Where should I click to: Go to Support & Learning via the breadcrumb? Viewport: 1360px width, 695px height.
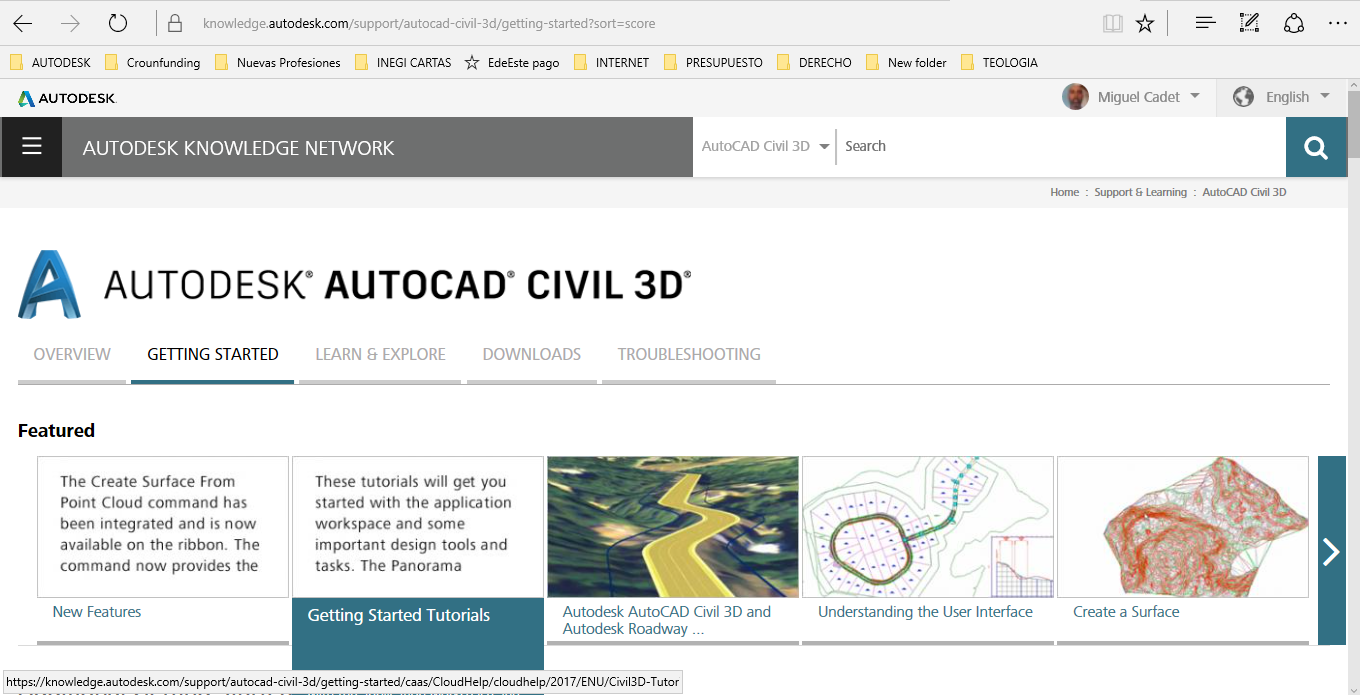[x=1140, y=192]
